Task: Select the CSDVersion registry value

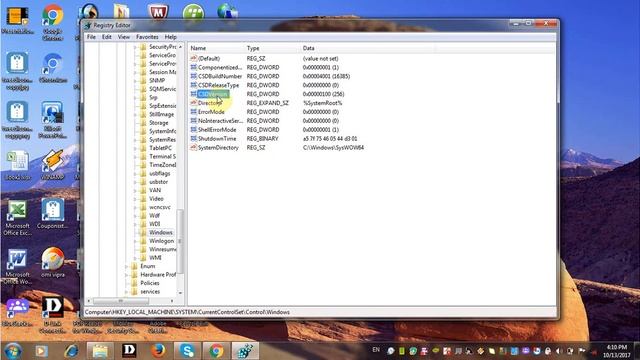Action: tap(213, 94)
